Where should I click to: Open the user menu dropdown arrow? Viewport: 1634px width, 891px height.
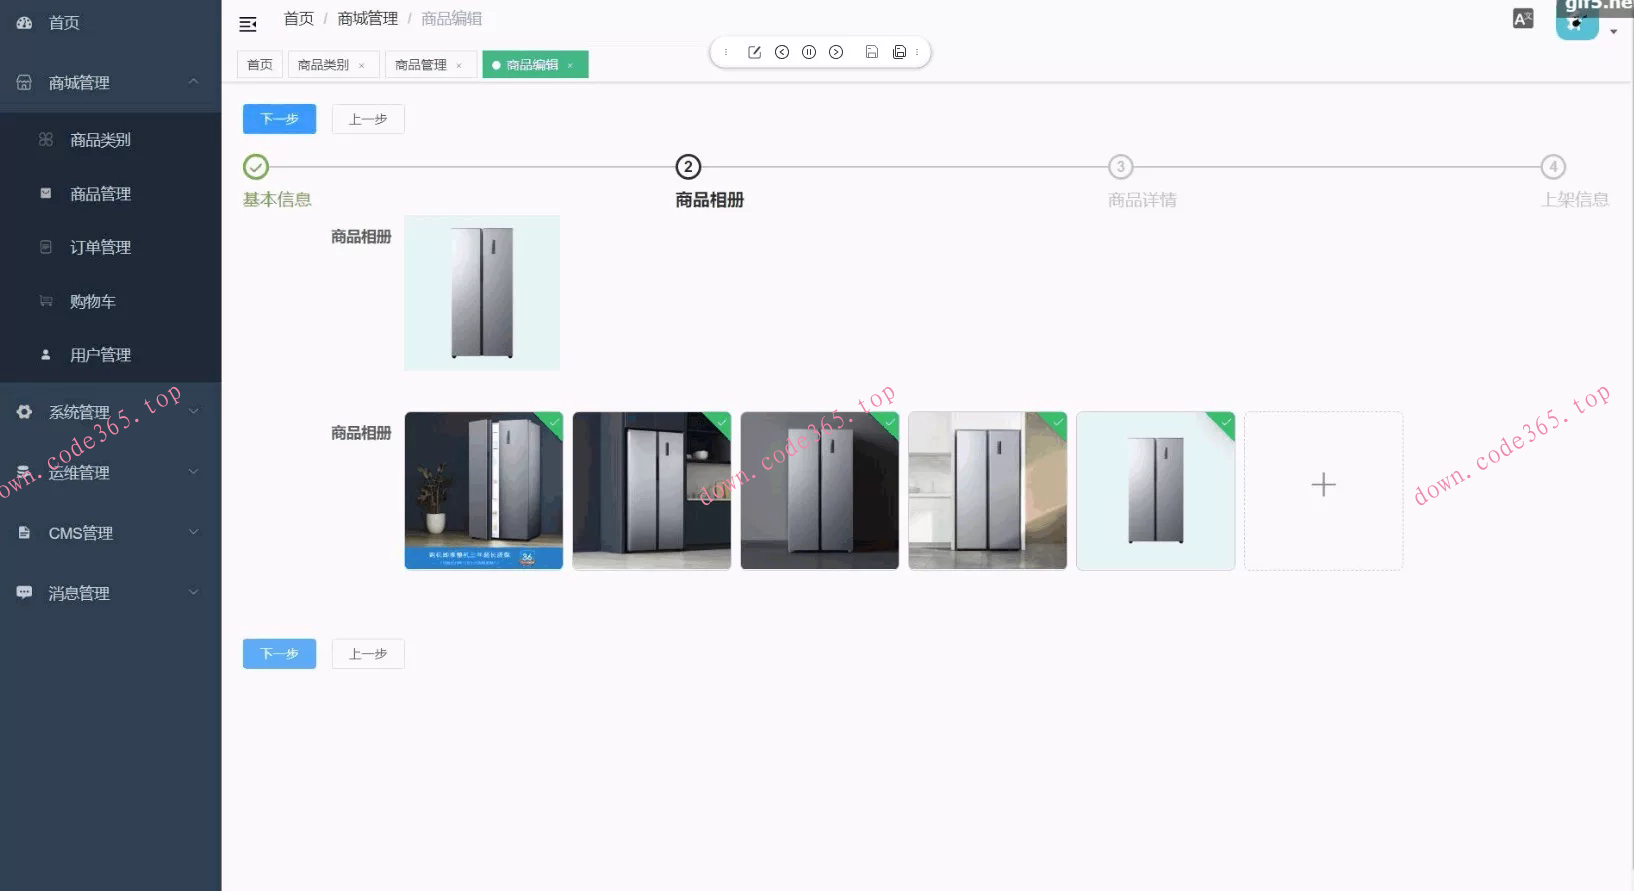pos(1613,31)
